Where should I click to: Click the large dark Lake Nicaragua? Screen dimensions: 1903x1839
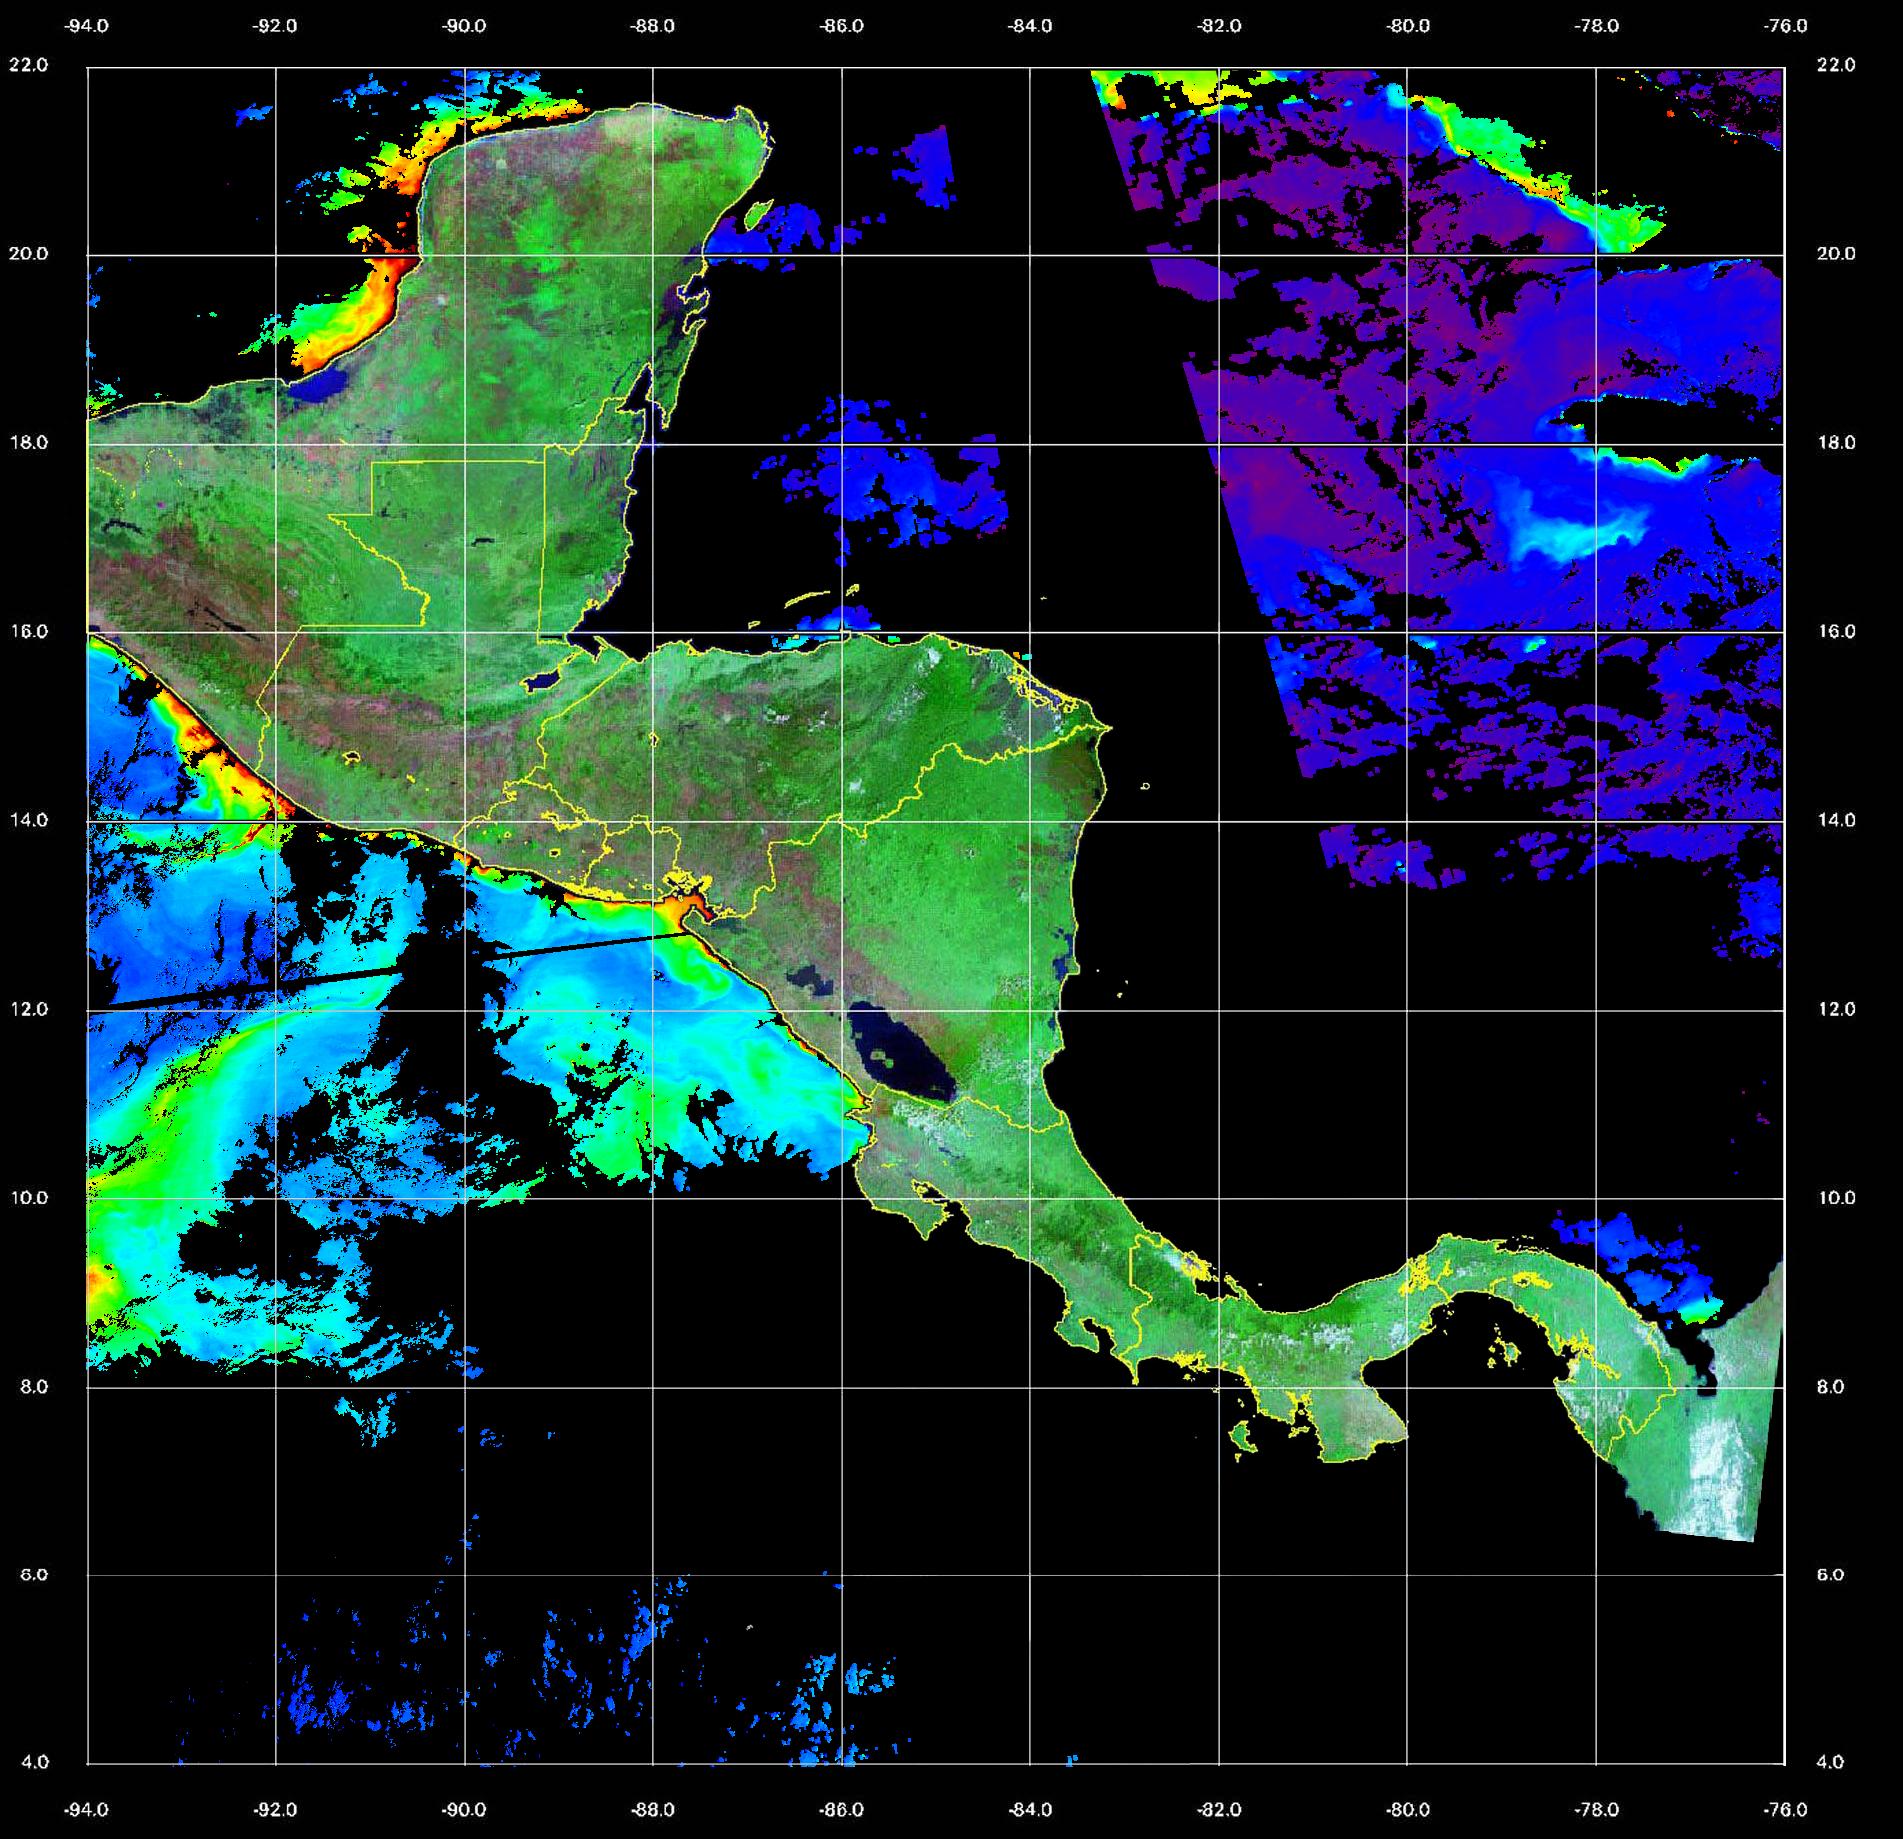pyautogui.click(x=898, y=1058)
